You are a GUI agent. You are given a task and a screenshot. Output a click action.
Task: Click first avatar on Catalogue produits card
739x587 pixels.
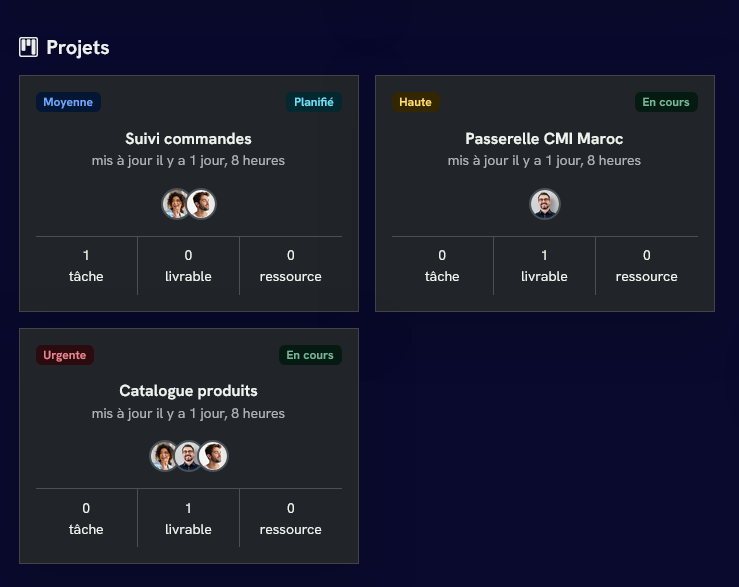[164, 456]
